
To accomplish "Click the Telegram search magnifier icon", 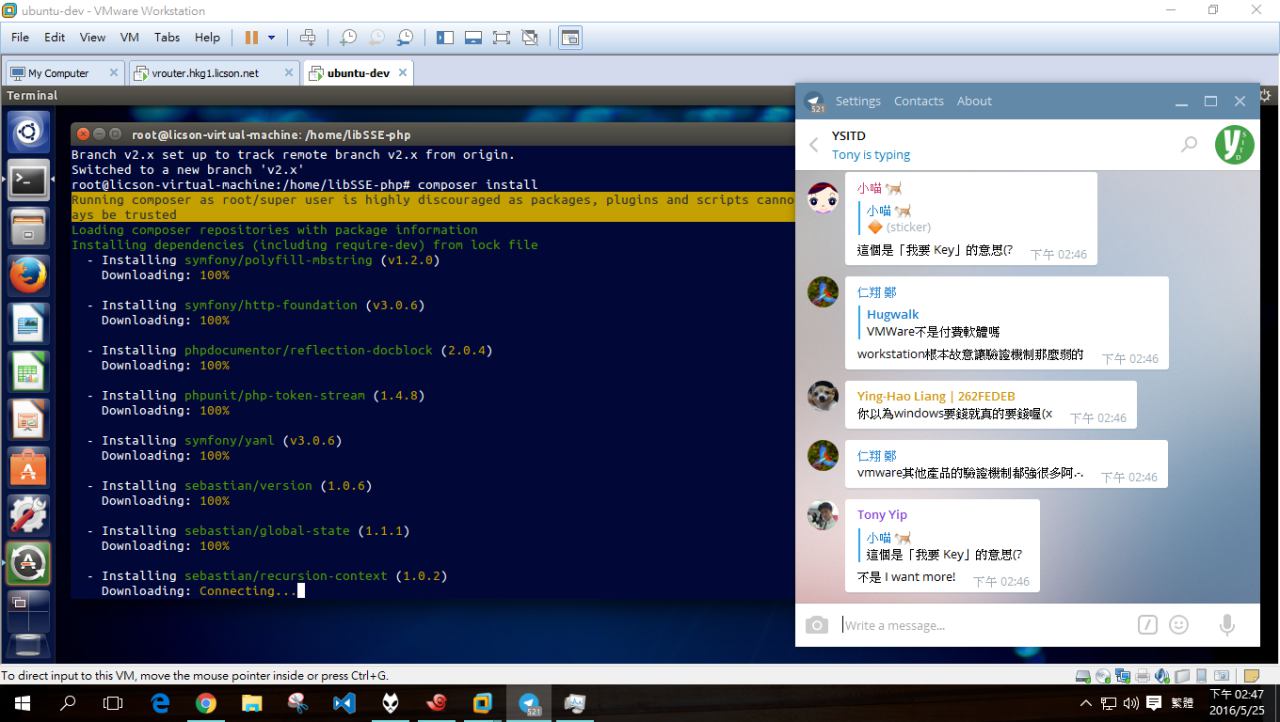I will click(x=1188, y=145).
